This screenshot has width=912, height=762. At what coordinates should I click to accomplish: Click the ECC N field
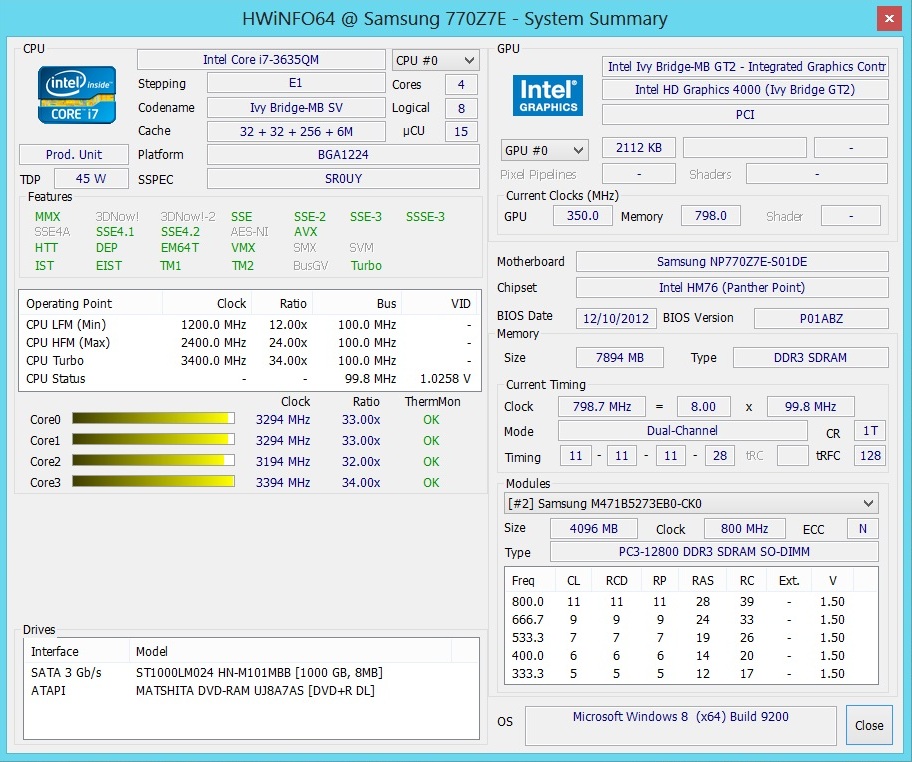(863, 529)
